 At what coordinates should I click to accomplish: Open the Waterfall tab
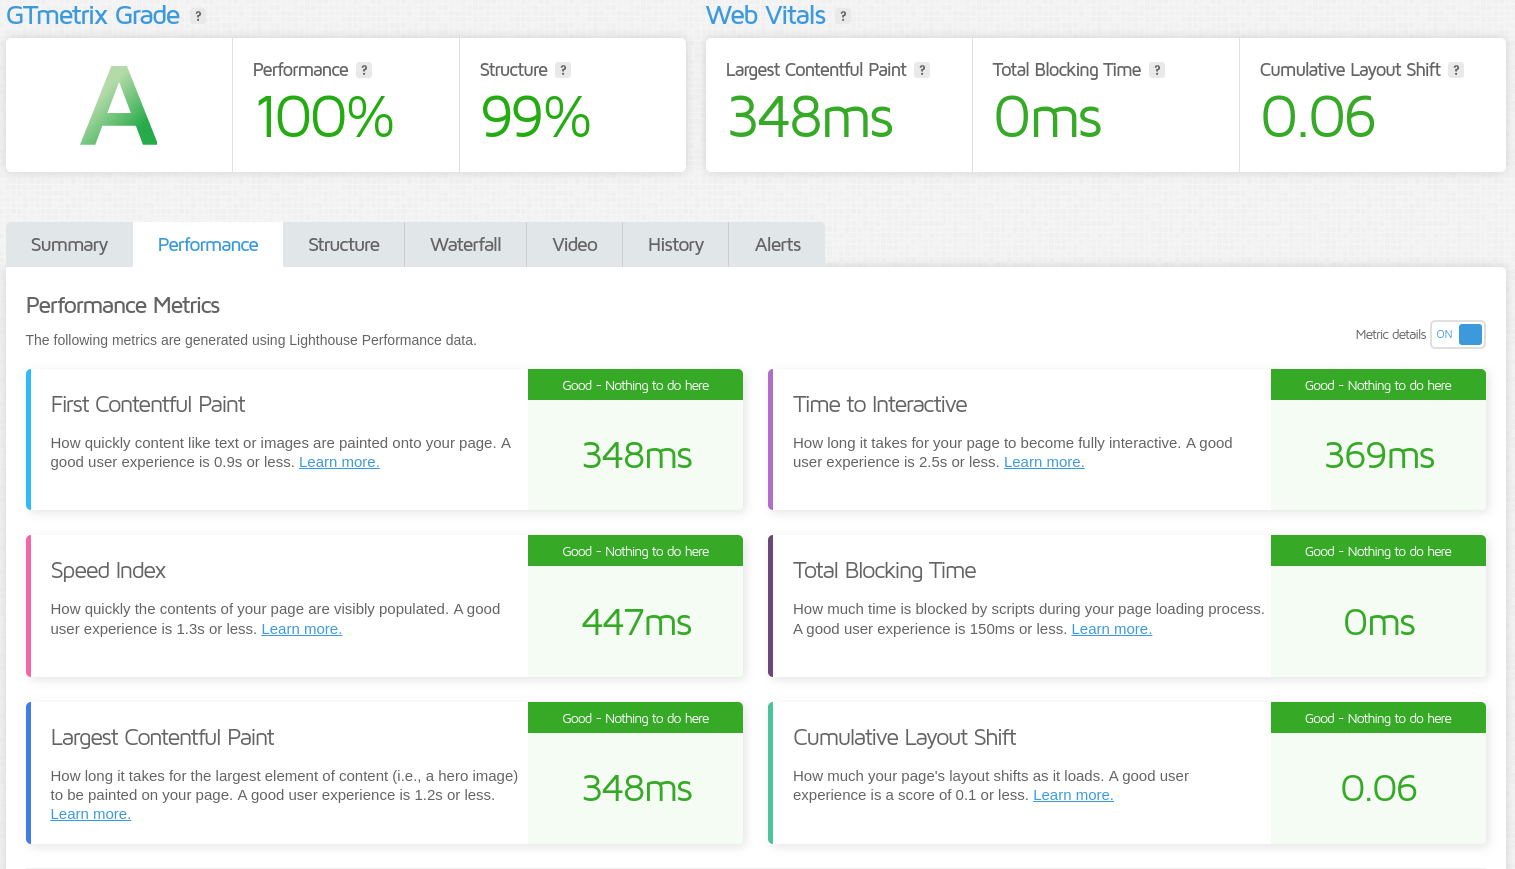(x=464, y=244)
